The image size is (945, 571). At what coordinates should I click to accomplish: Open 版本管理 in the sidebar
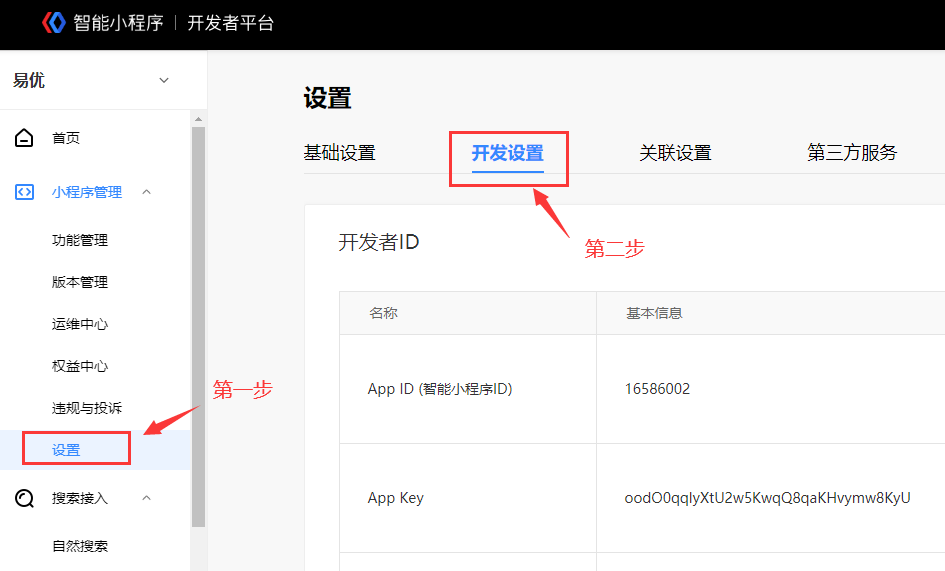click(80, 282)
